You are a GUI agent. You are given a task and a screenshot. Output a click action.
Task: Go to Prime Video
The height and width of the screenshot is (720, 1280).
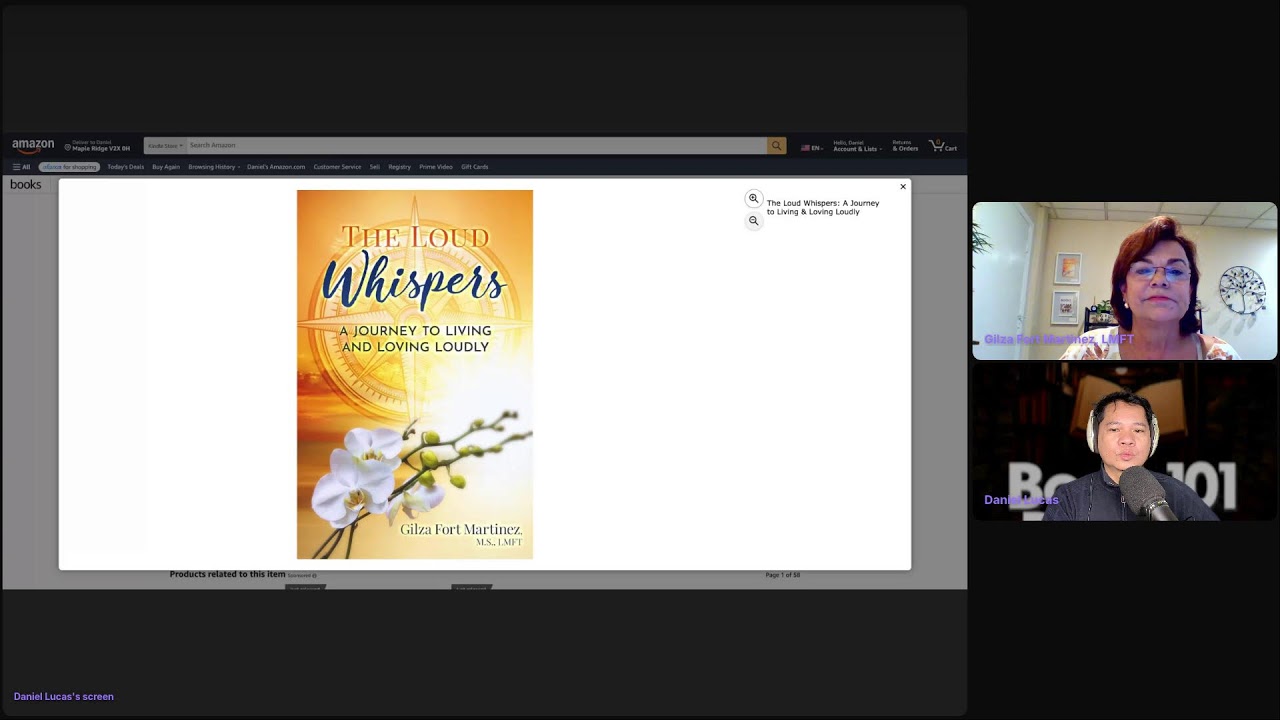[436, 167]
